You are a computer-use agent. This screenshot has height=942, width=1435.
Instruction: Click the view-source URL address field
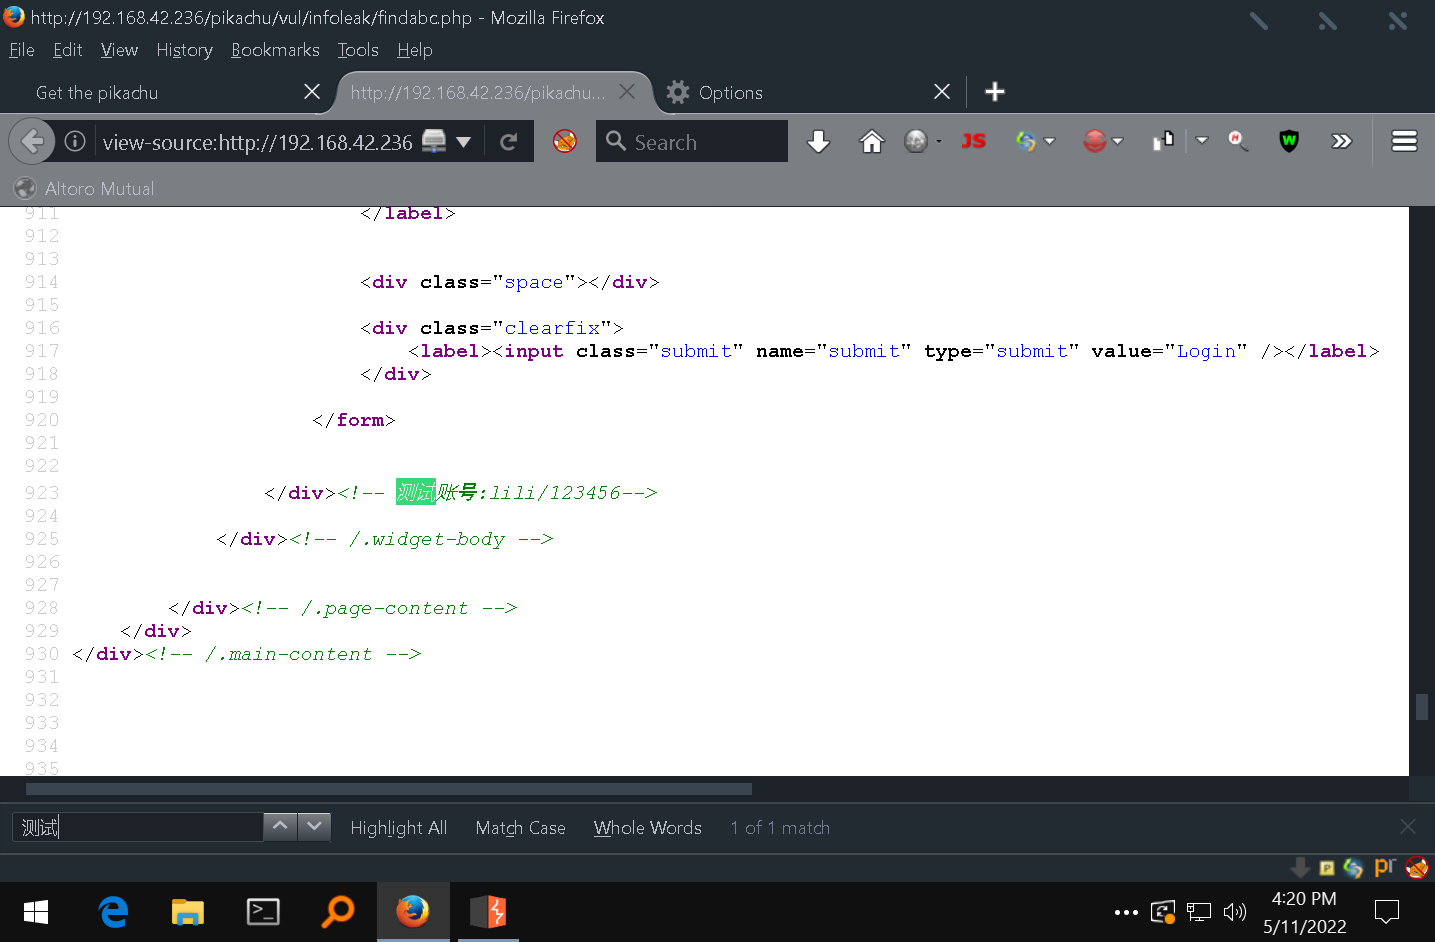[x=257, y=142]
